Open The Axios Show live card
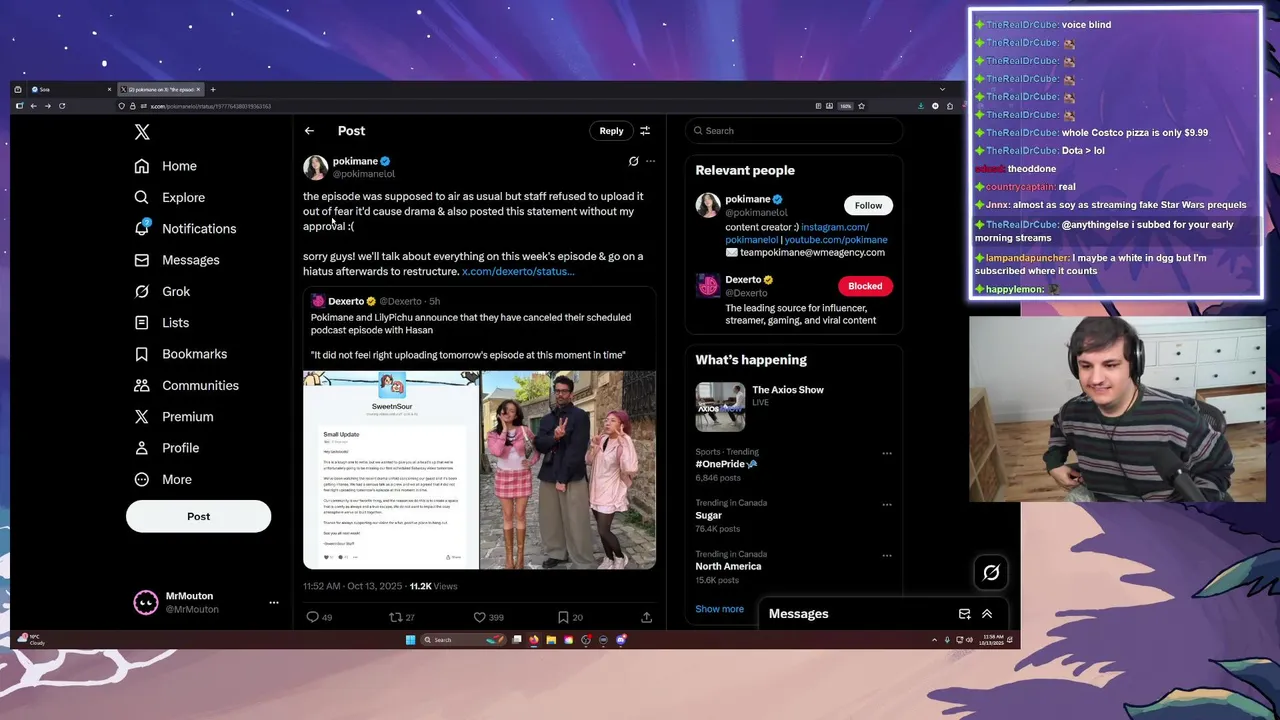Viewport: 1280px width, 720px height. point(794,405)
